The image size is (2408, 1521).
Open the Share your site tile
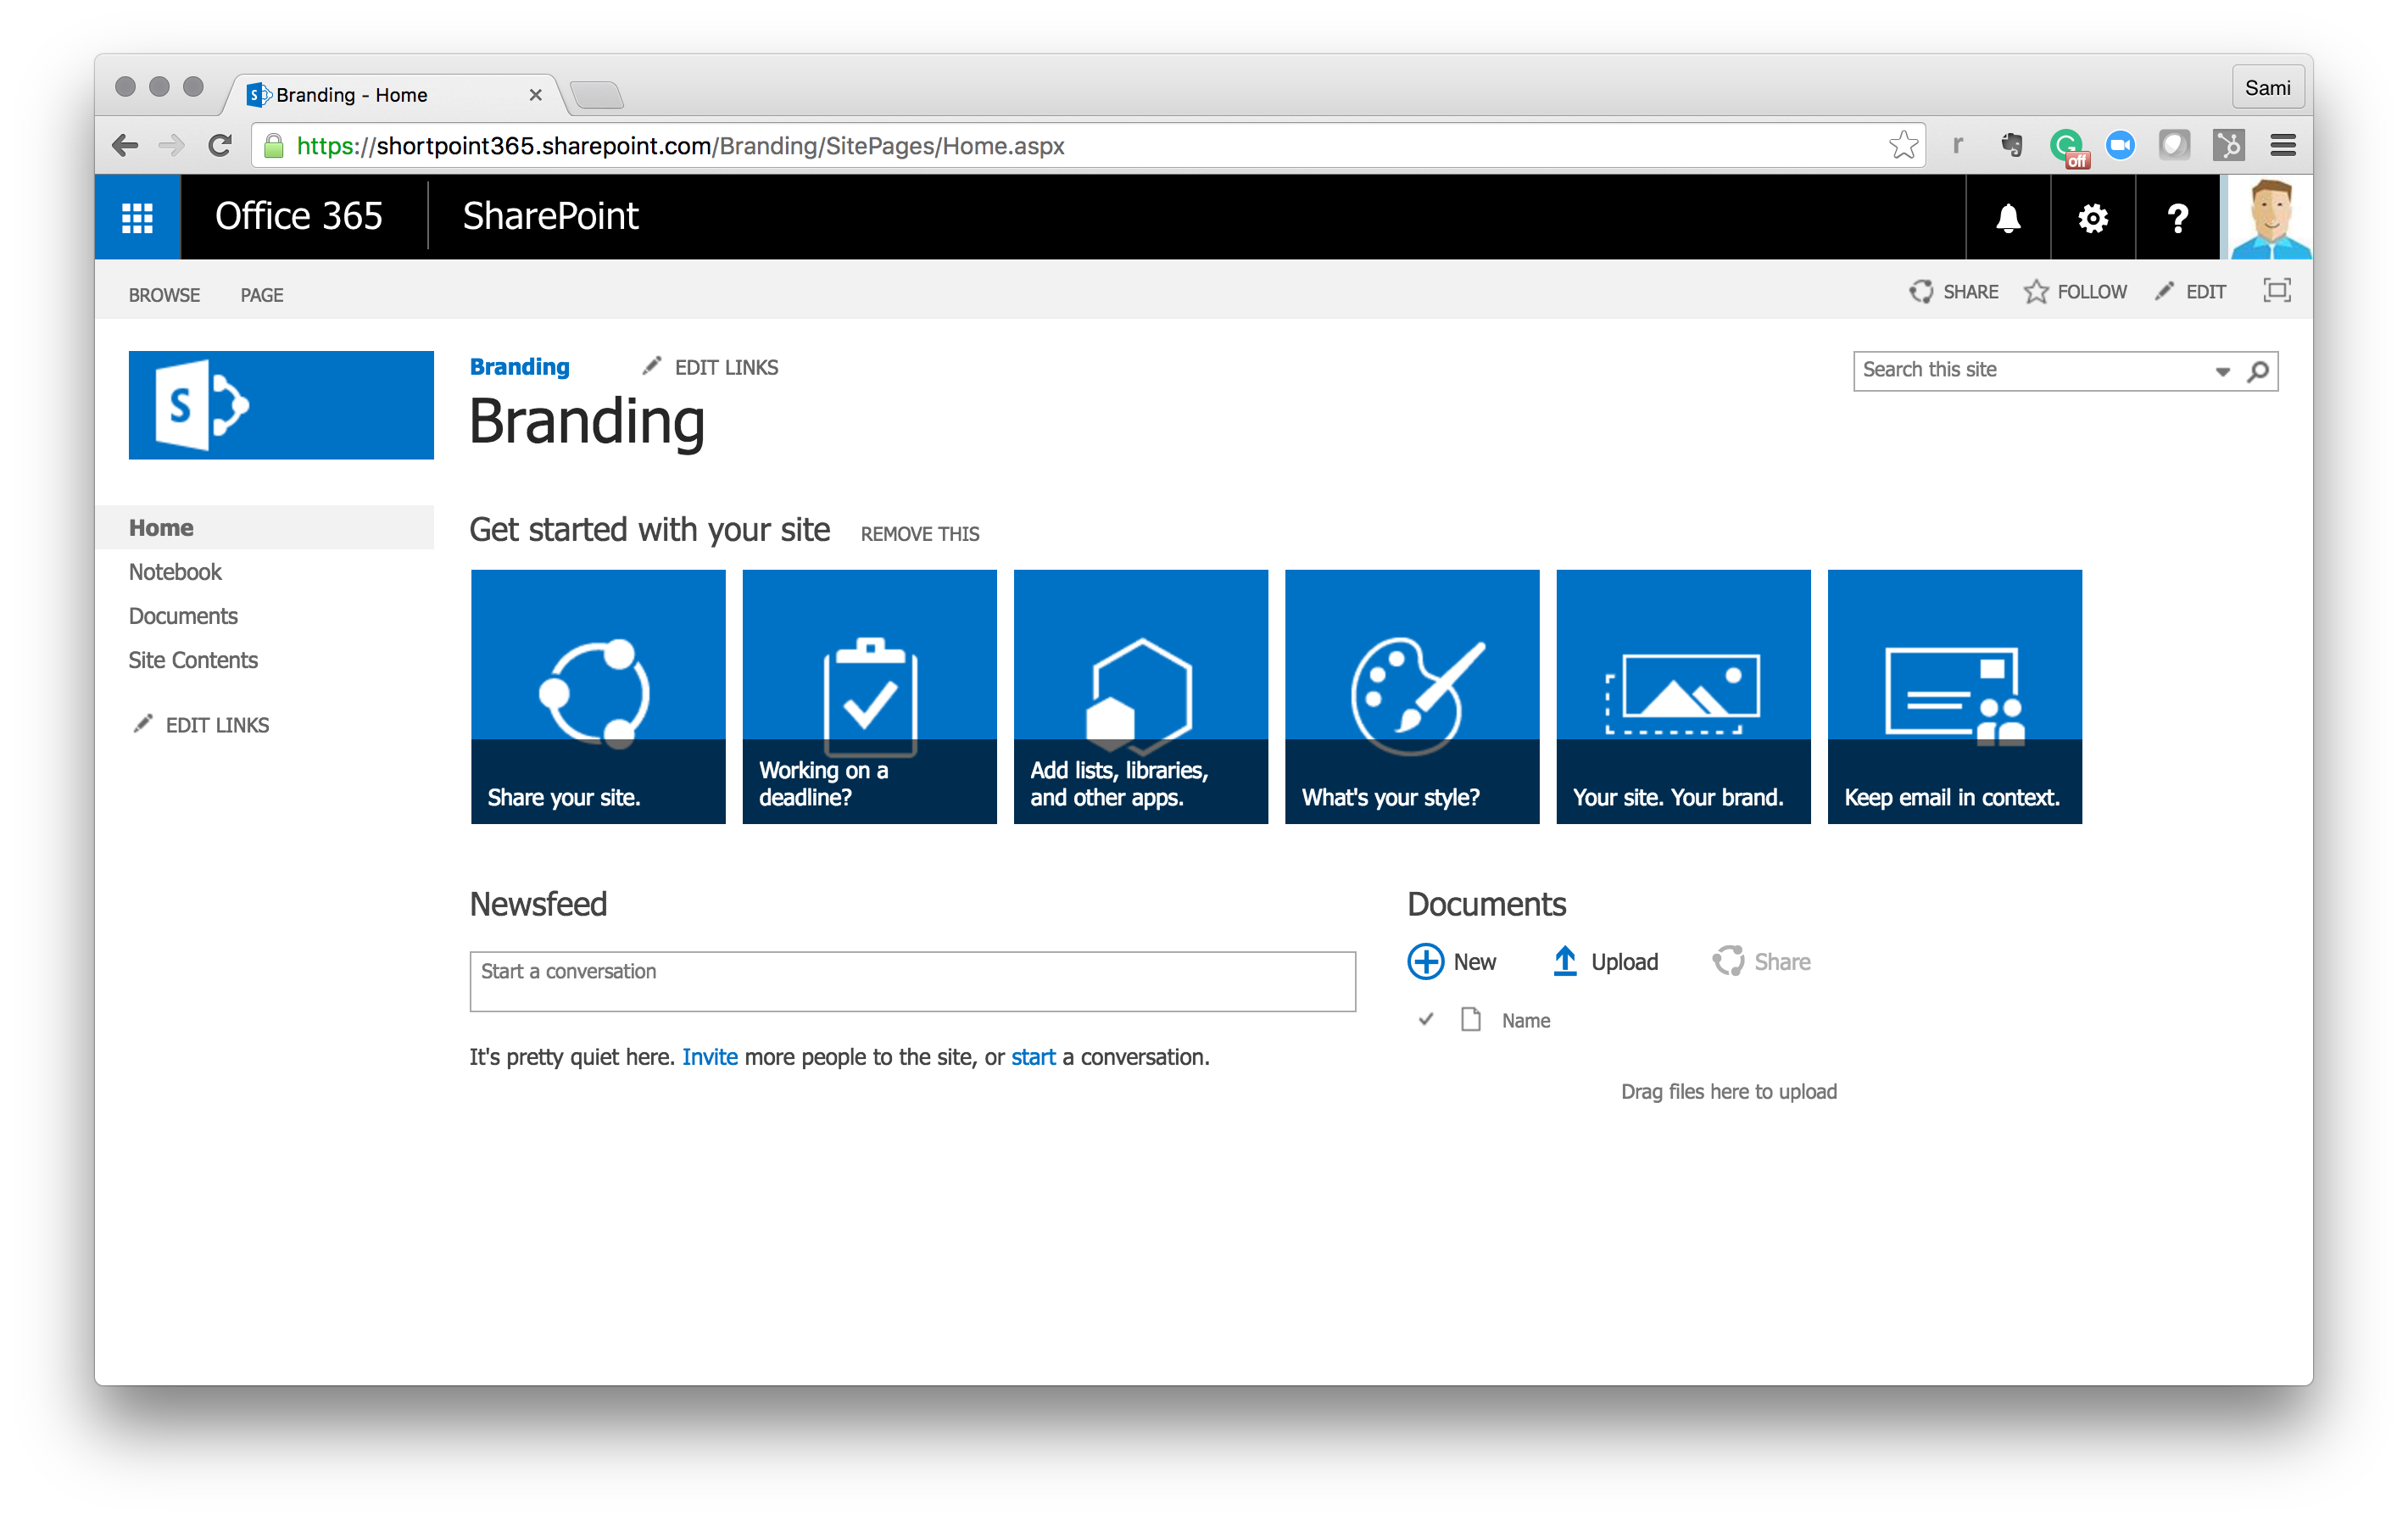(x=597, y=697)
